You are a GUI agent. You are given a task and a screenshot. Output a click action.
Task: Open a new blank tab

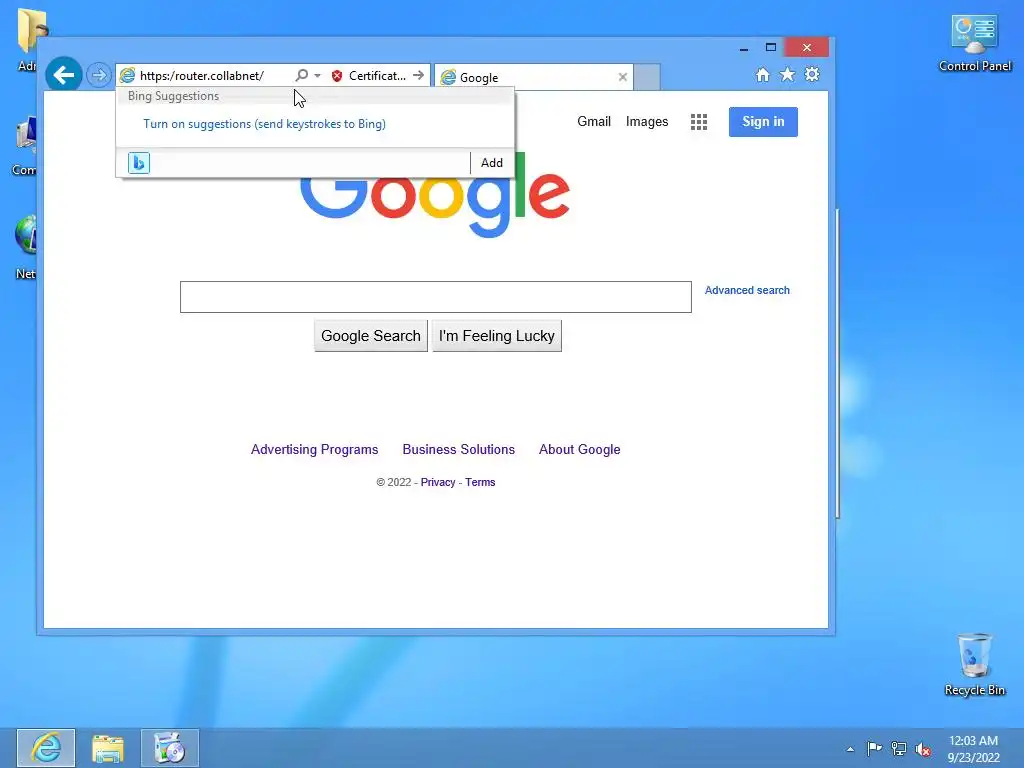tap(647, 77)
